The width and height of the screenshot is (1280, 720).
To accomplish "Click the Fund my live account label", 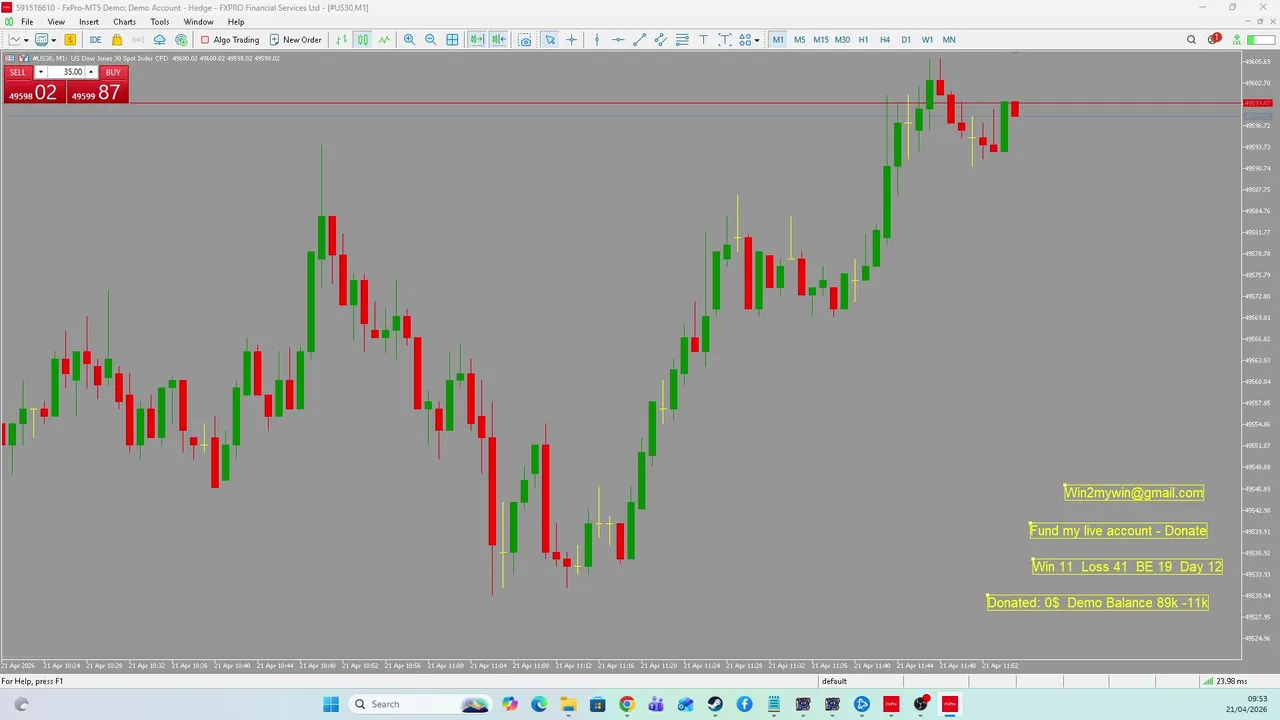I will pos(1118,530).
